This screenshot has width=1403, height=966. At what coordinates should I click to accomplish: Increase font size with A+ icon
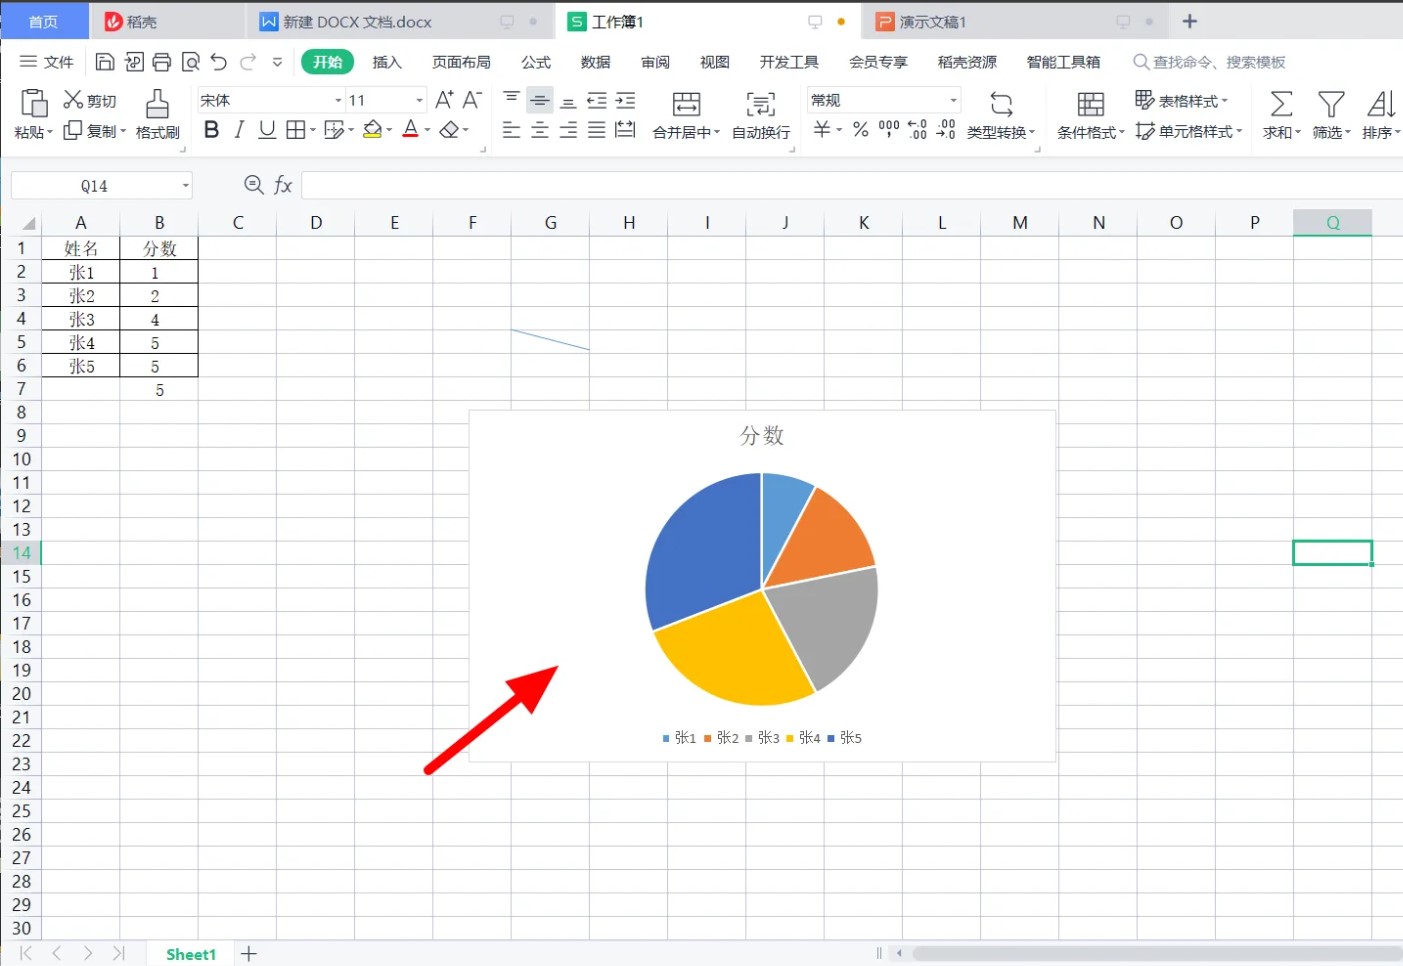tap(444, 100)
